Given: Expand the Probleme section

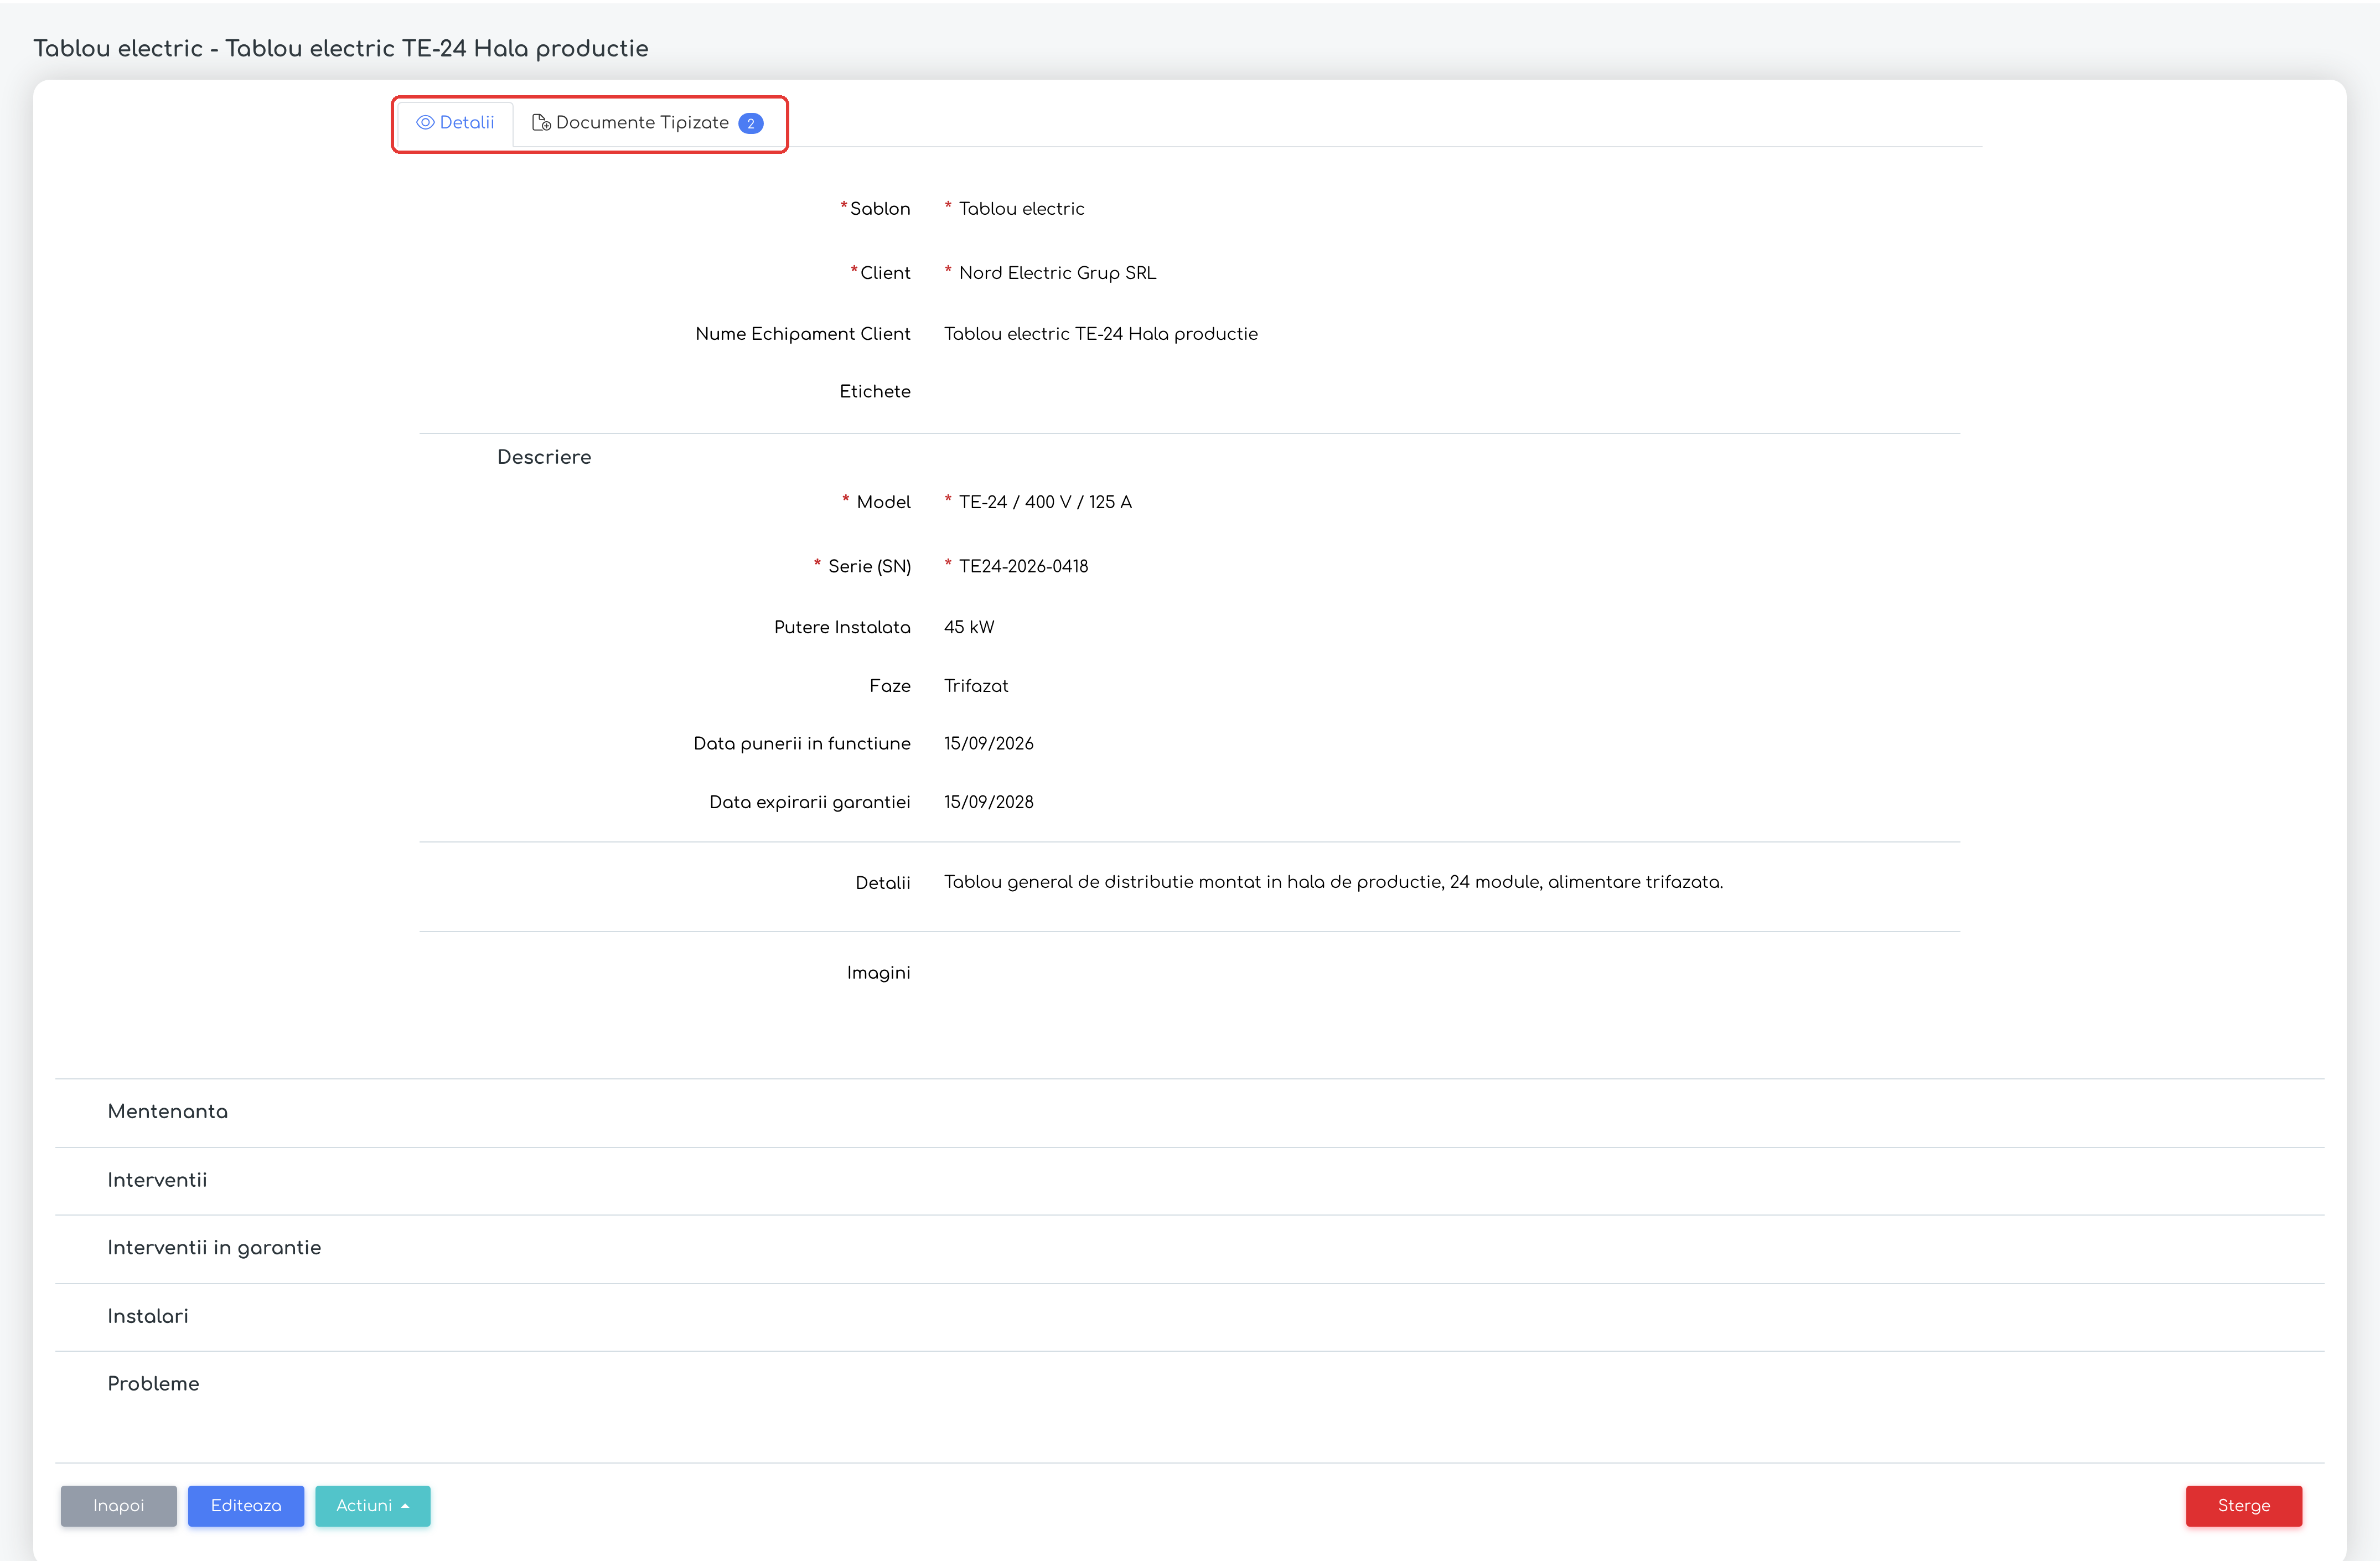Looking at the screenshot, I should (1189, 1384).
